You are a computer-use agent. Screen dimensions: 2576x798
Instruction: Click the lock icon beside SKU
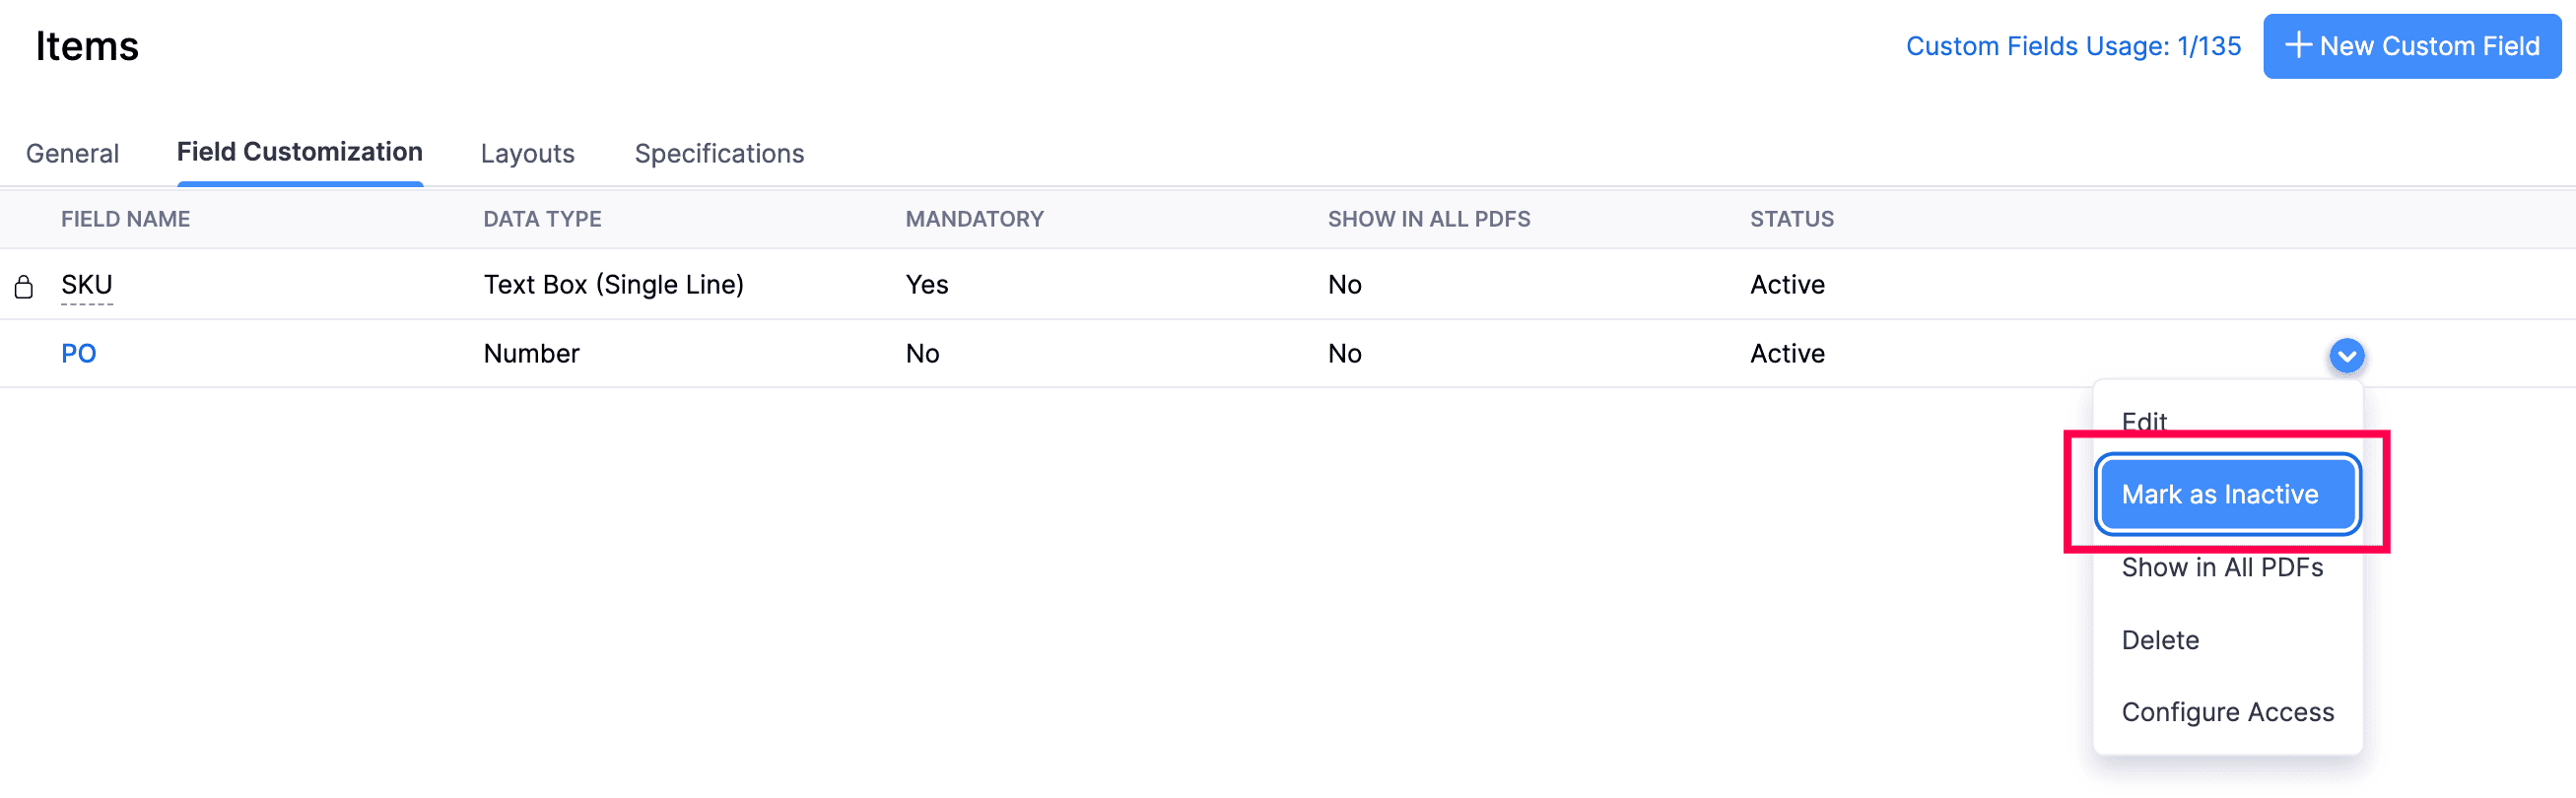(x=24, y=287)
